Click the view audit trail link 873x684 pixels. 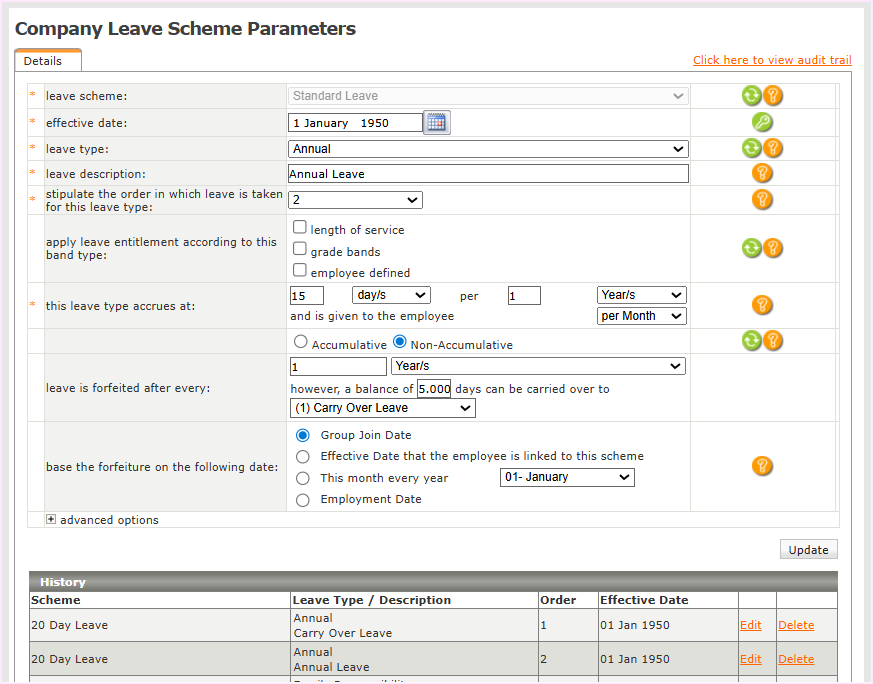pyautogui.click(x=772, y=60)
